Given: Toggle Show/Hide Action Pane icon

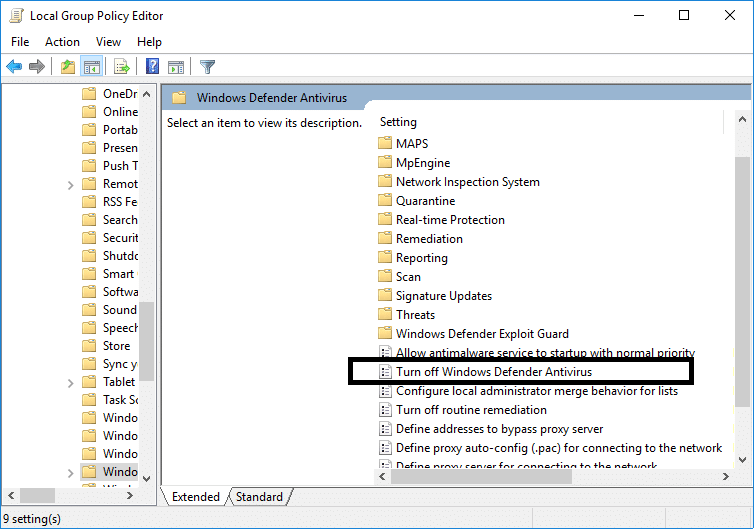Looking at the screenshot, I should (x=176, y=67).
